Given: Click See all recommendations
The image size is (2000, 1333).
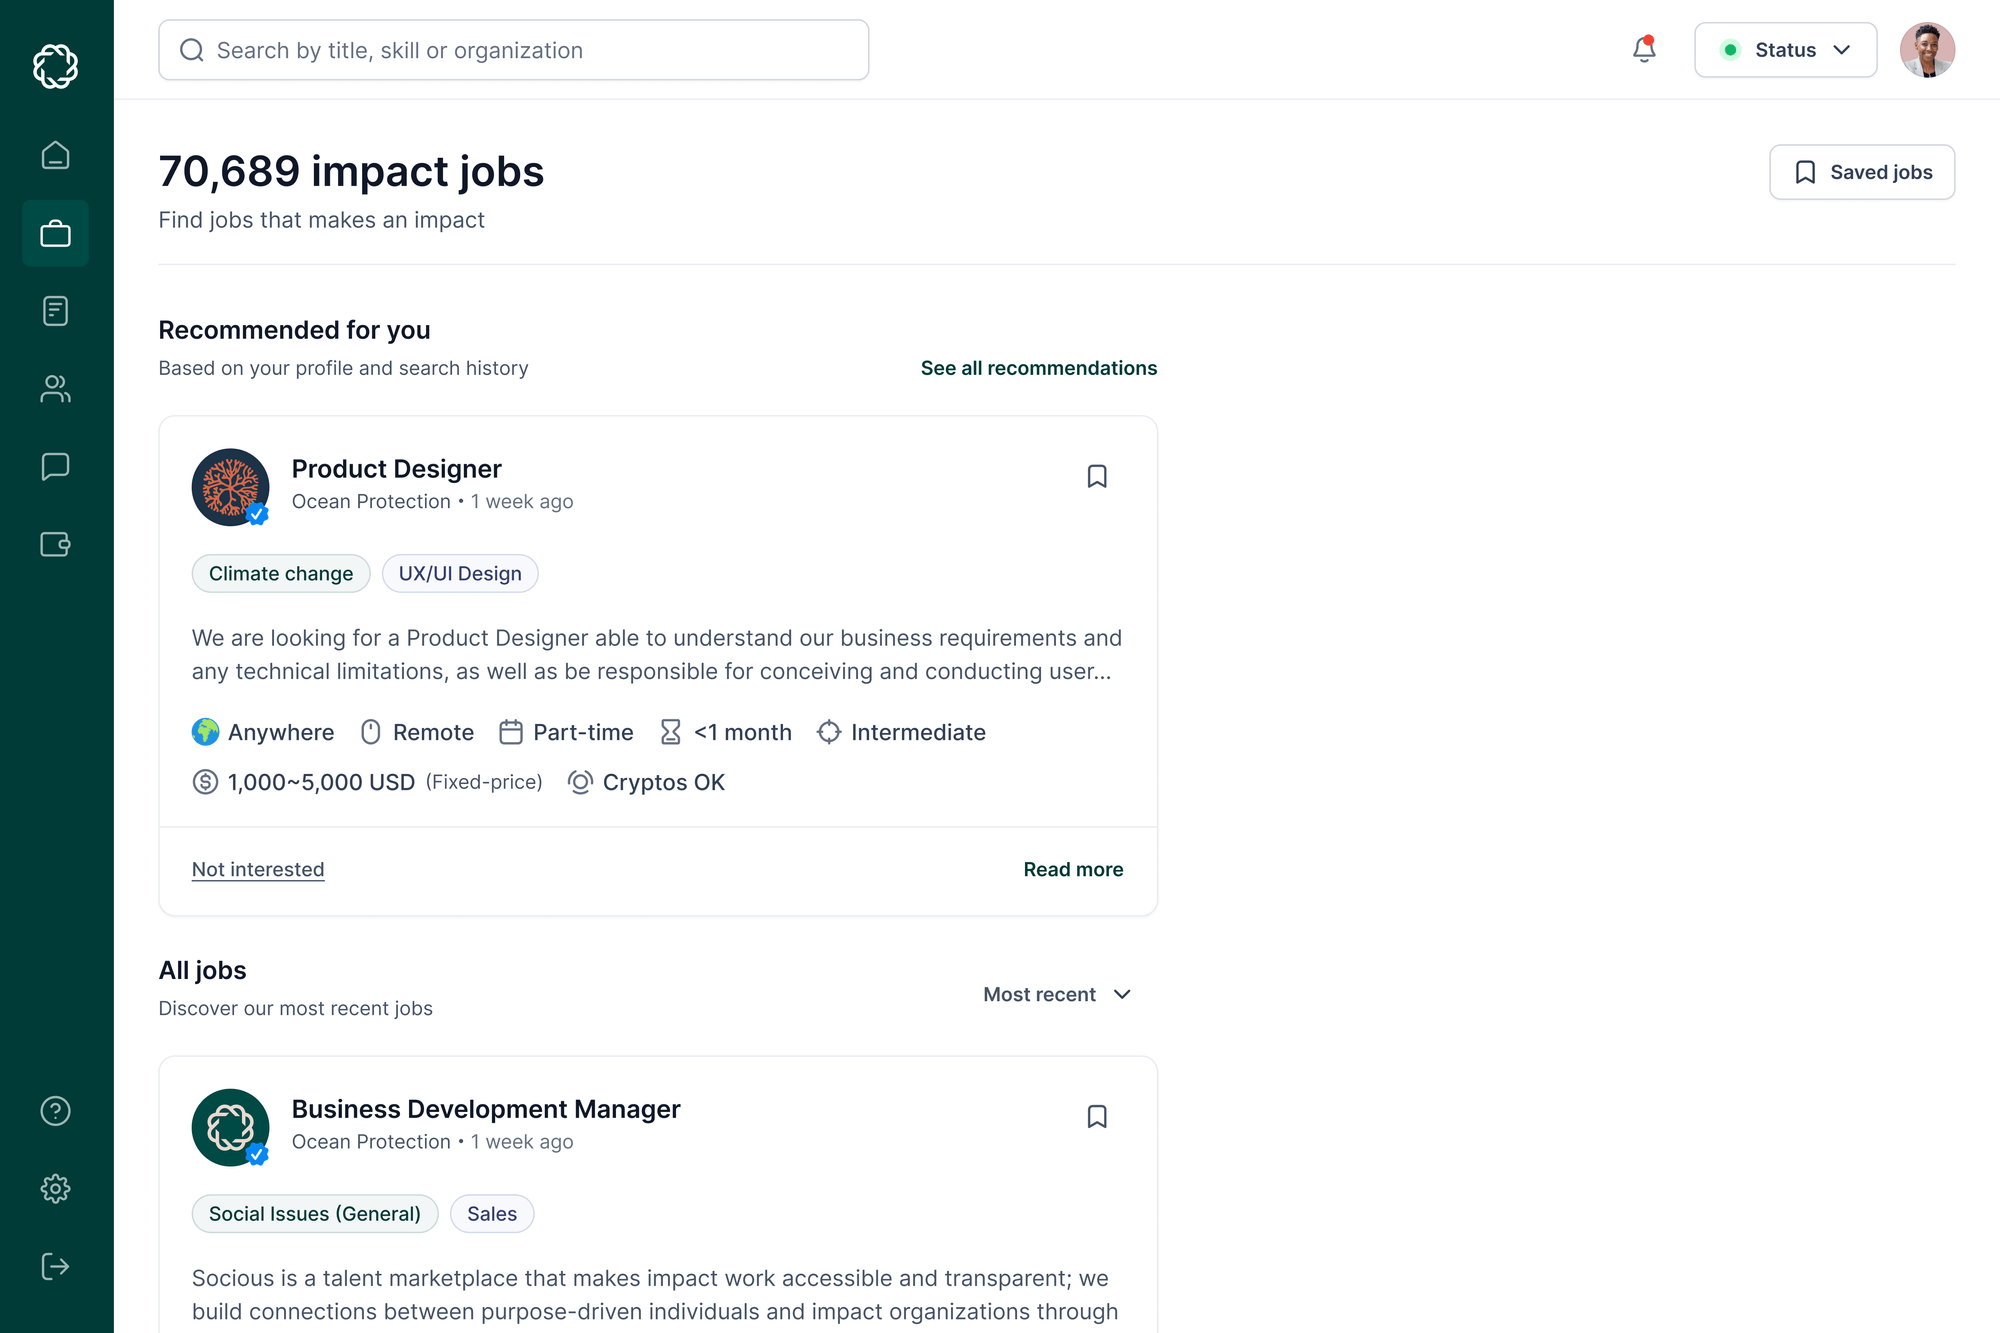Looking at the screenshot, I should (x=1038, y=368).
